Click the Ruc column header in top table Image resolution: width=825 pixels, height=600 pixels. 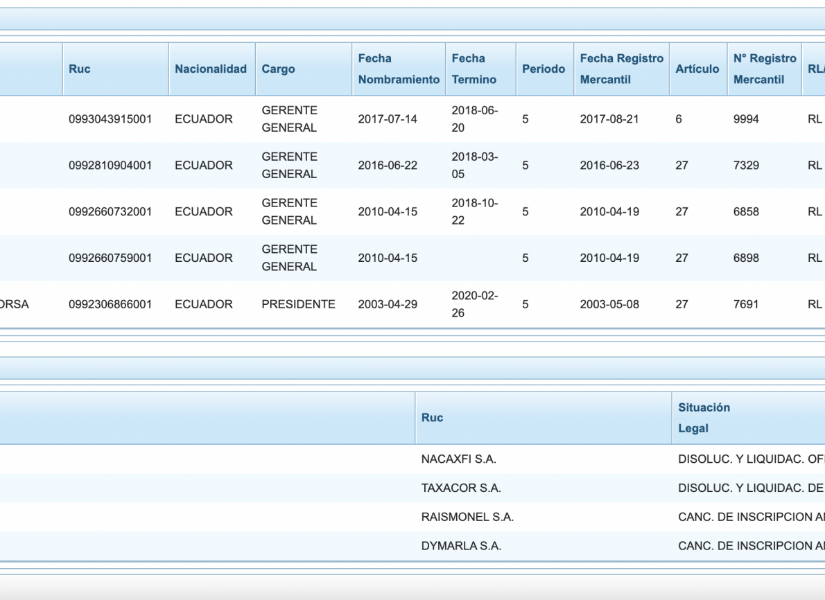79,69
